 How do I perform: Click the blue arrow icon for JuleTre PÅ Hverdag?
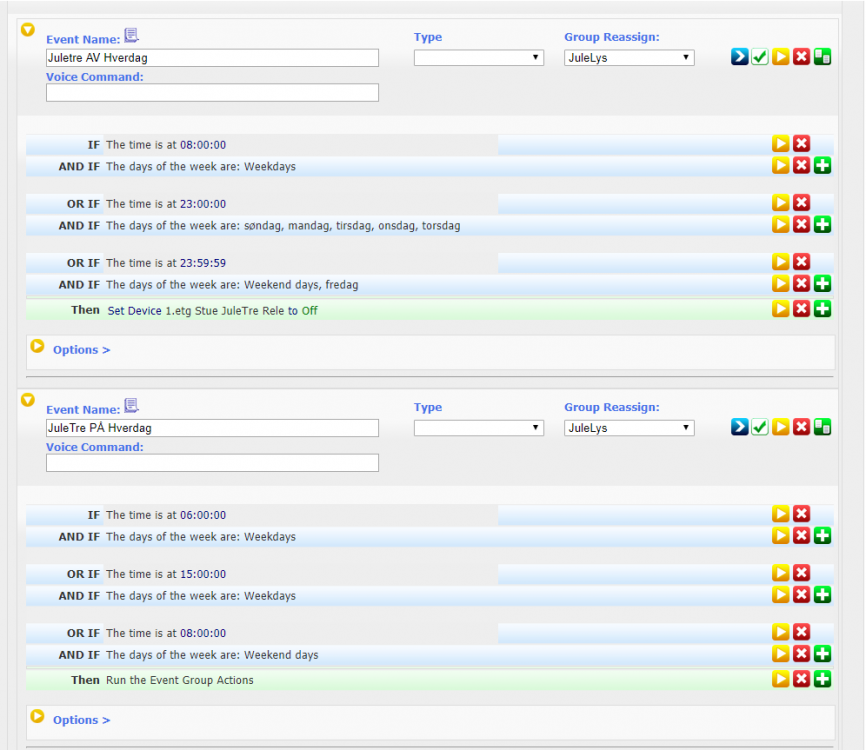click(739, 427)
